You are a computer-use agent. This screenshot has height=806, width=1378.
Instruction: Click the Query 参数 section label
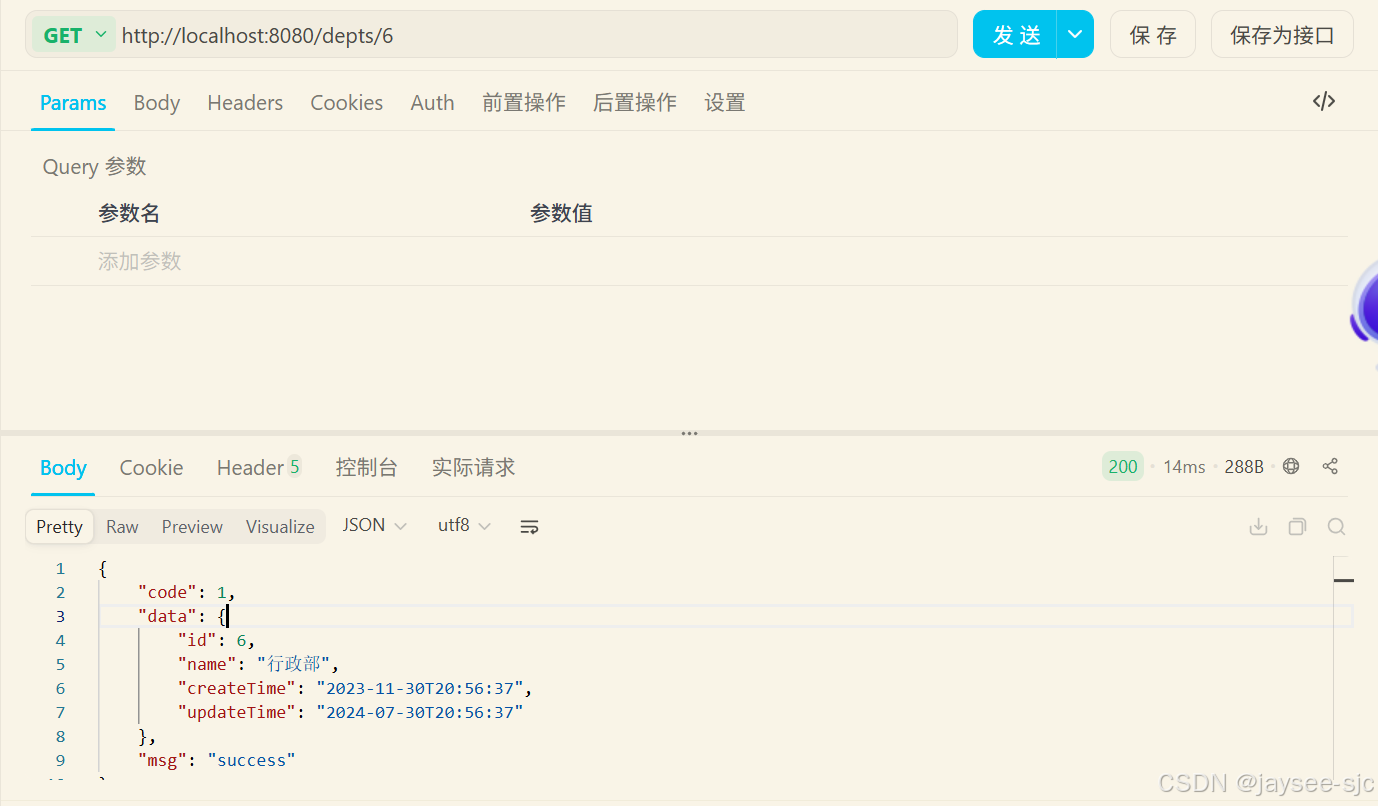pyautogui.click(x=95, y=167)
